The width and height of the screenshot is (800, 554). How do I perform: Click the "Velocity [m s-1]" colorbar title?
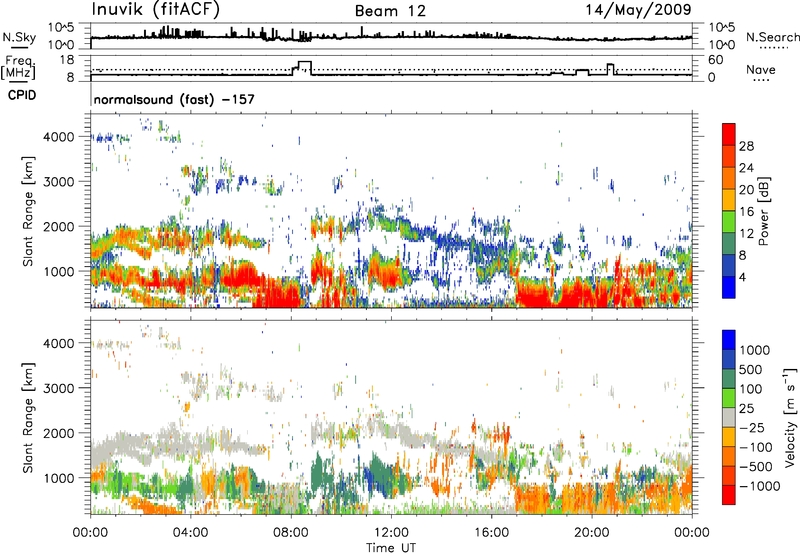click(x=790, y=417)
